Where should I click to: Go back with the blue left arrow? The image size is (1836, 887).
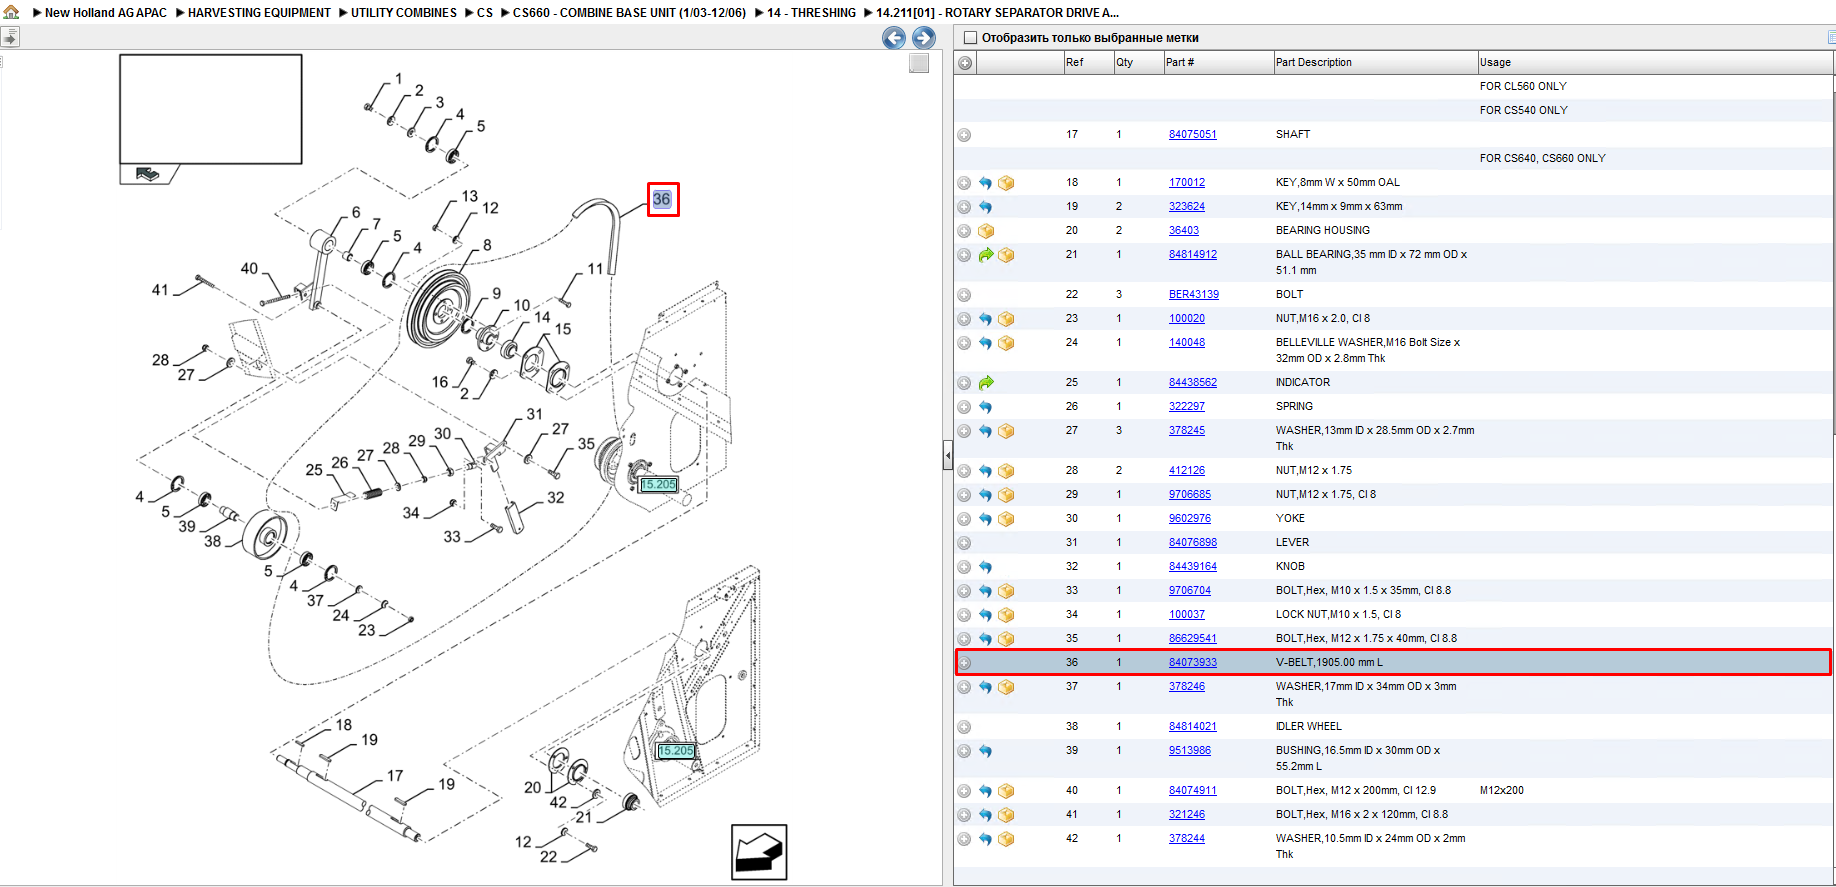pyautogui.click(x=894, y=38)
